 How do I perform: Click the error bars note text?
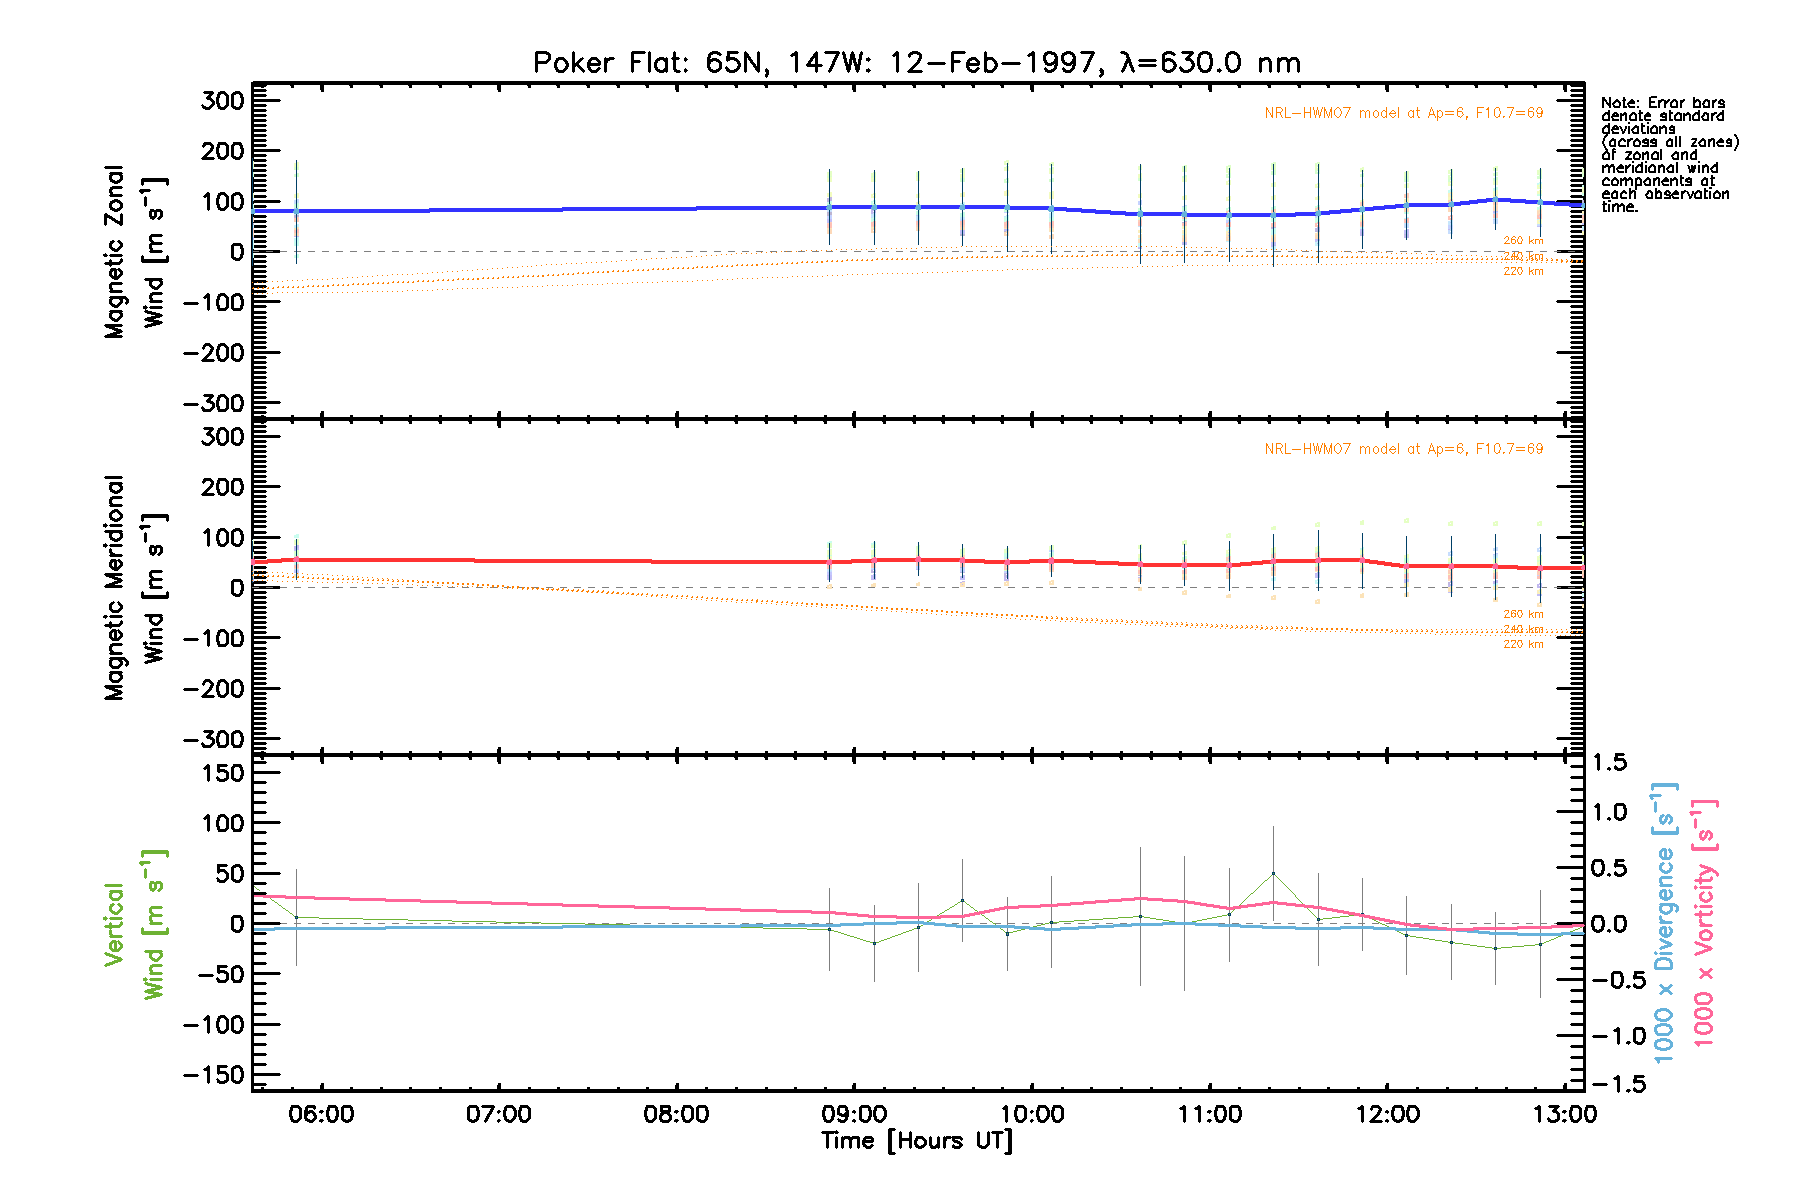click(1668, 155)
